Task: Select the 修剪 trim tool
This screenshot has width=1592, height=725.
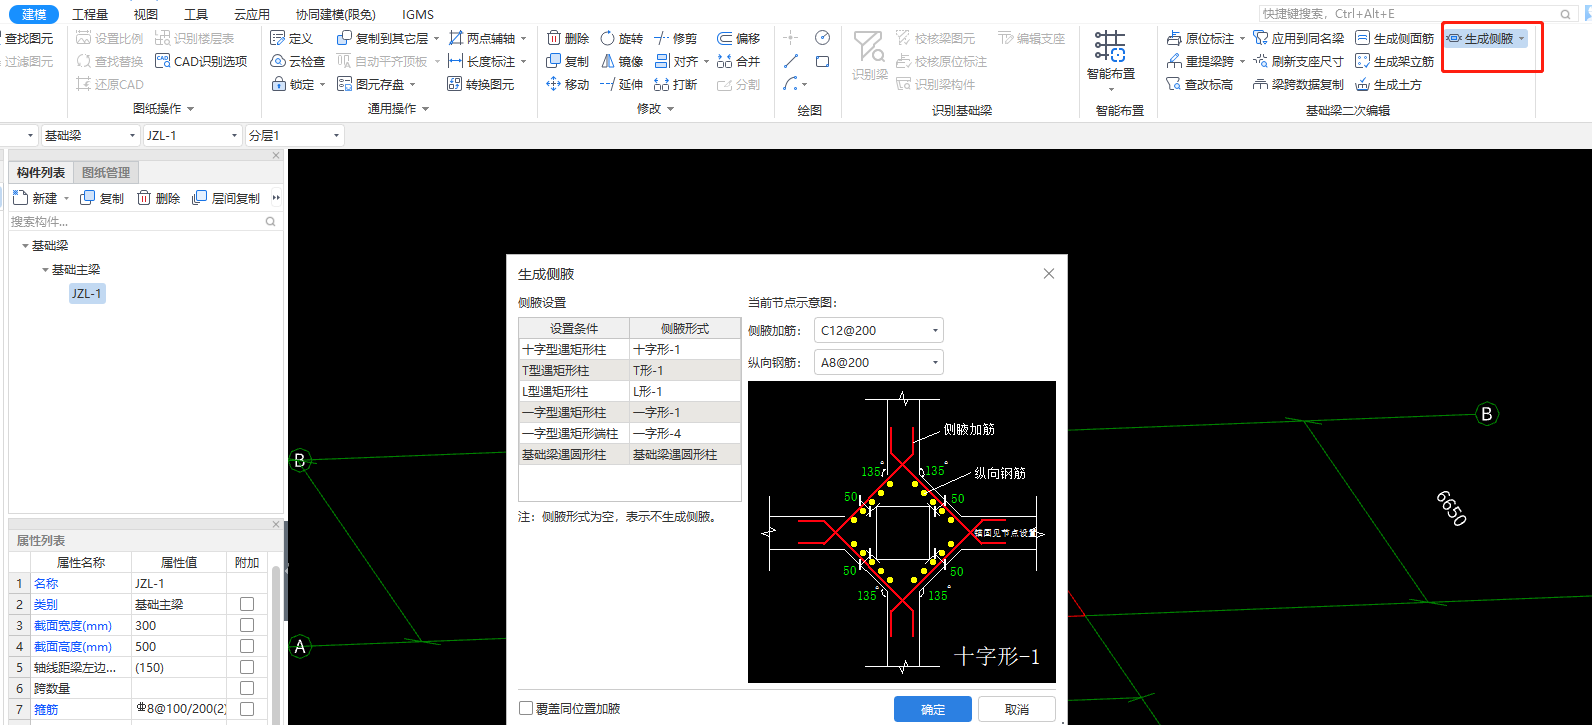Action: [x=676, y=38]
